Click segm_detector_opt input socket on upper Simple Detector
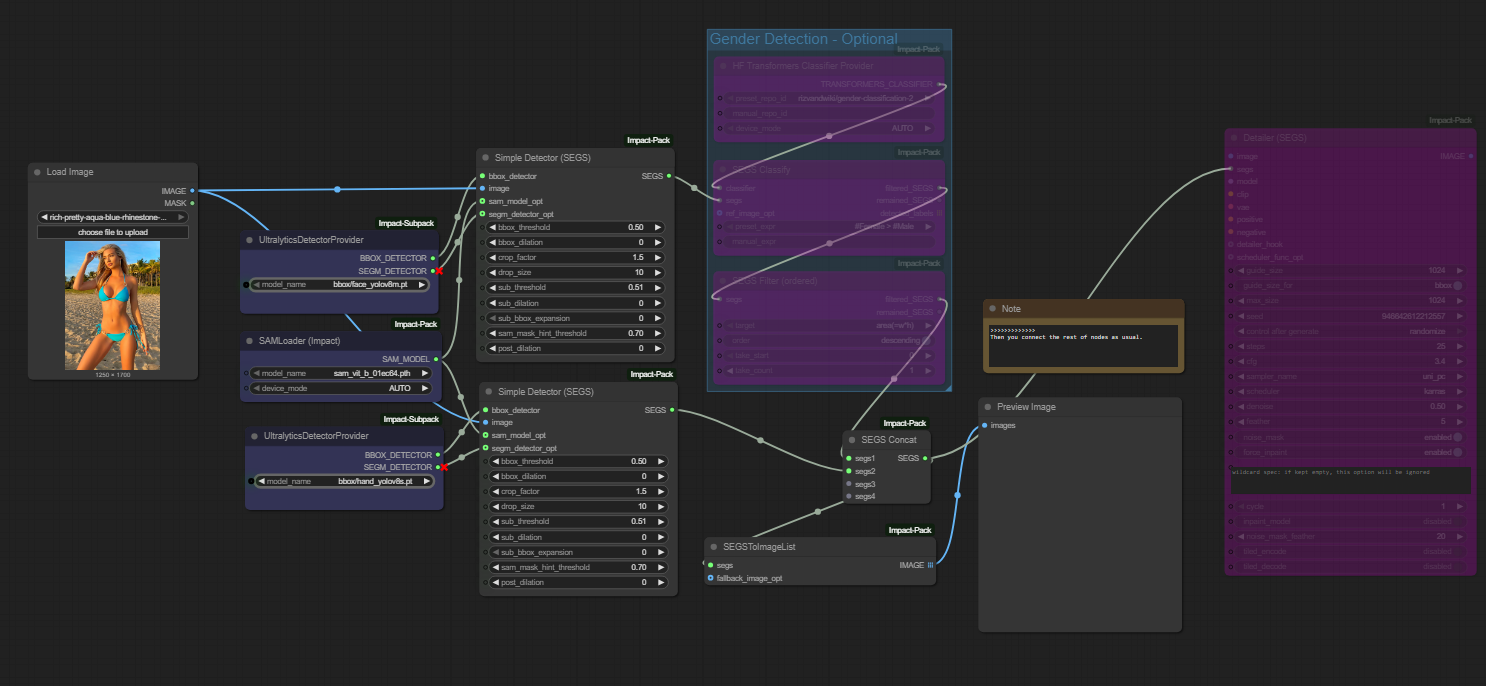Viewport: 1486px width, 686px height. 481,214
